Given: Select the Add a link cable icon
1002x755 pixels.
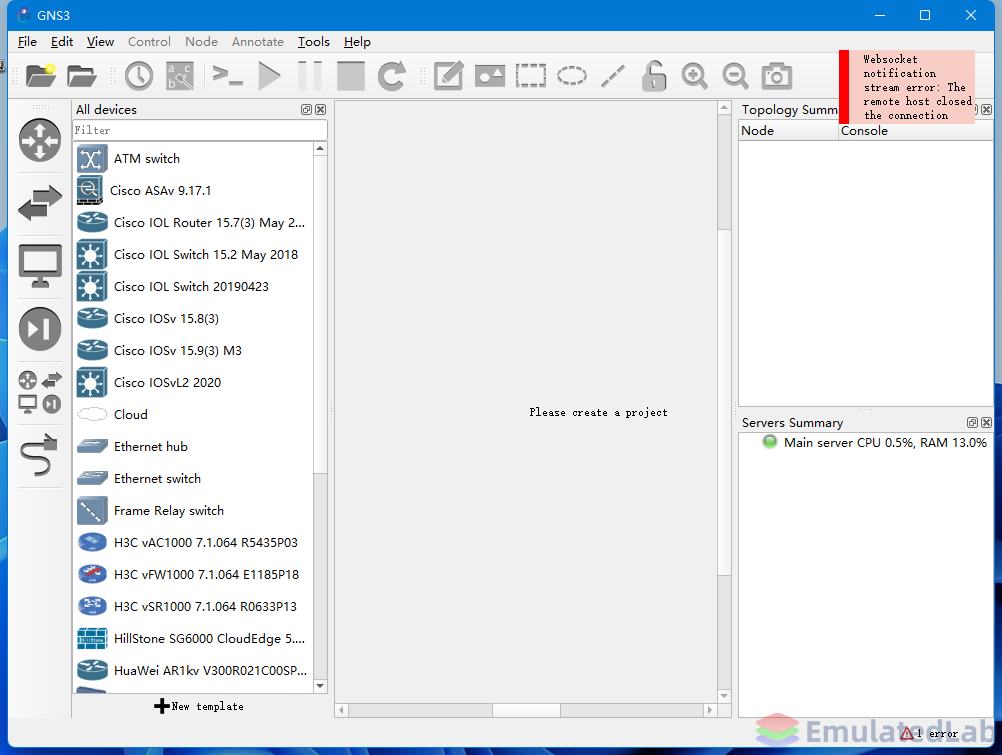Looking at the screenshot, I should click(x=40, y=455).
